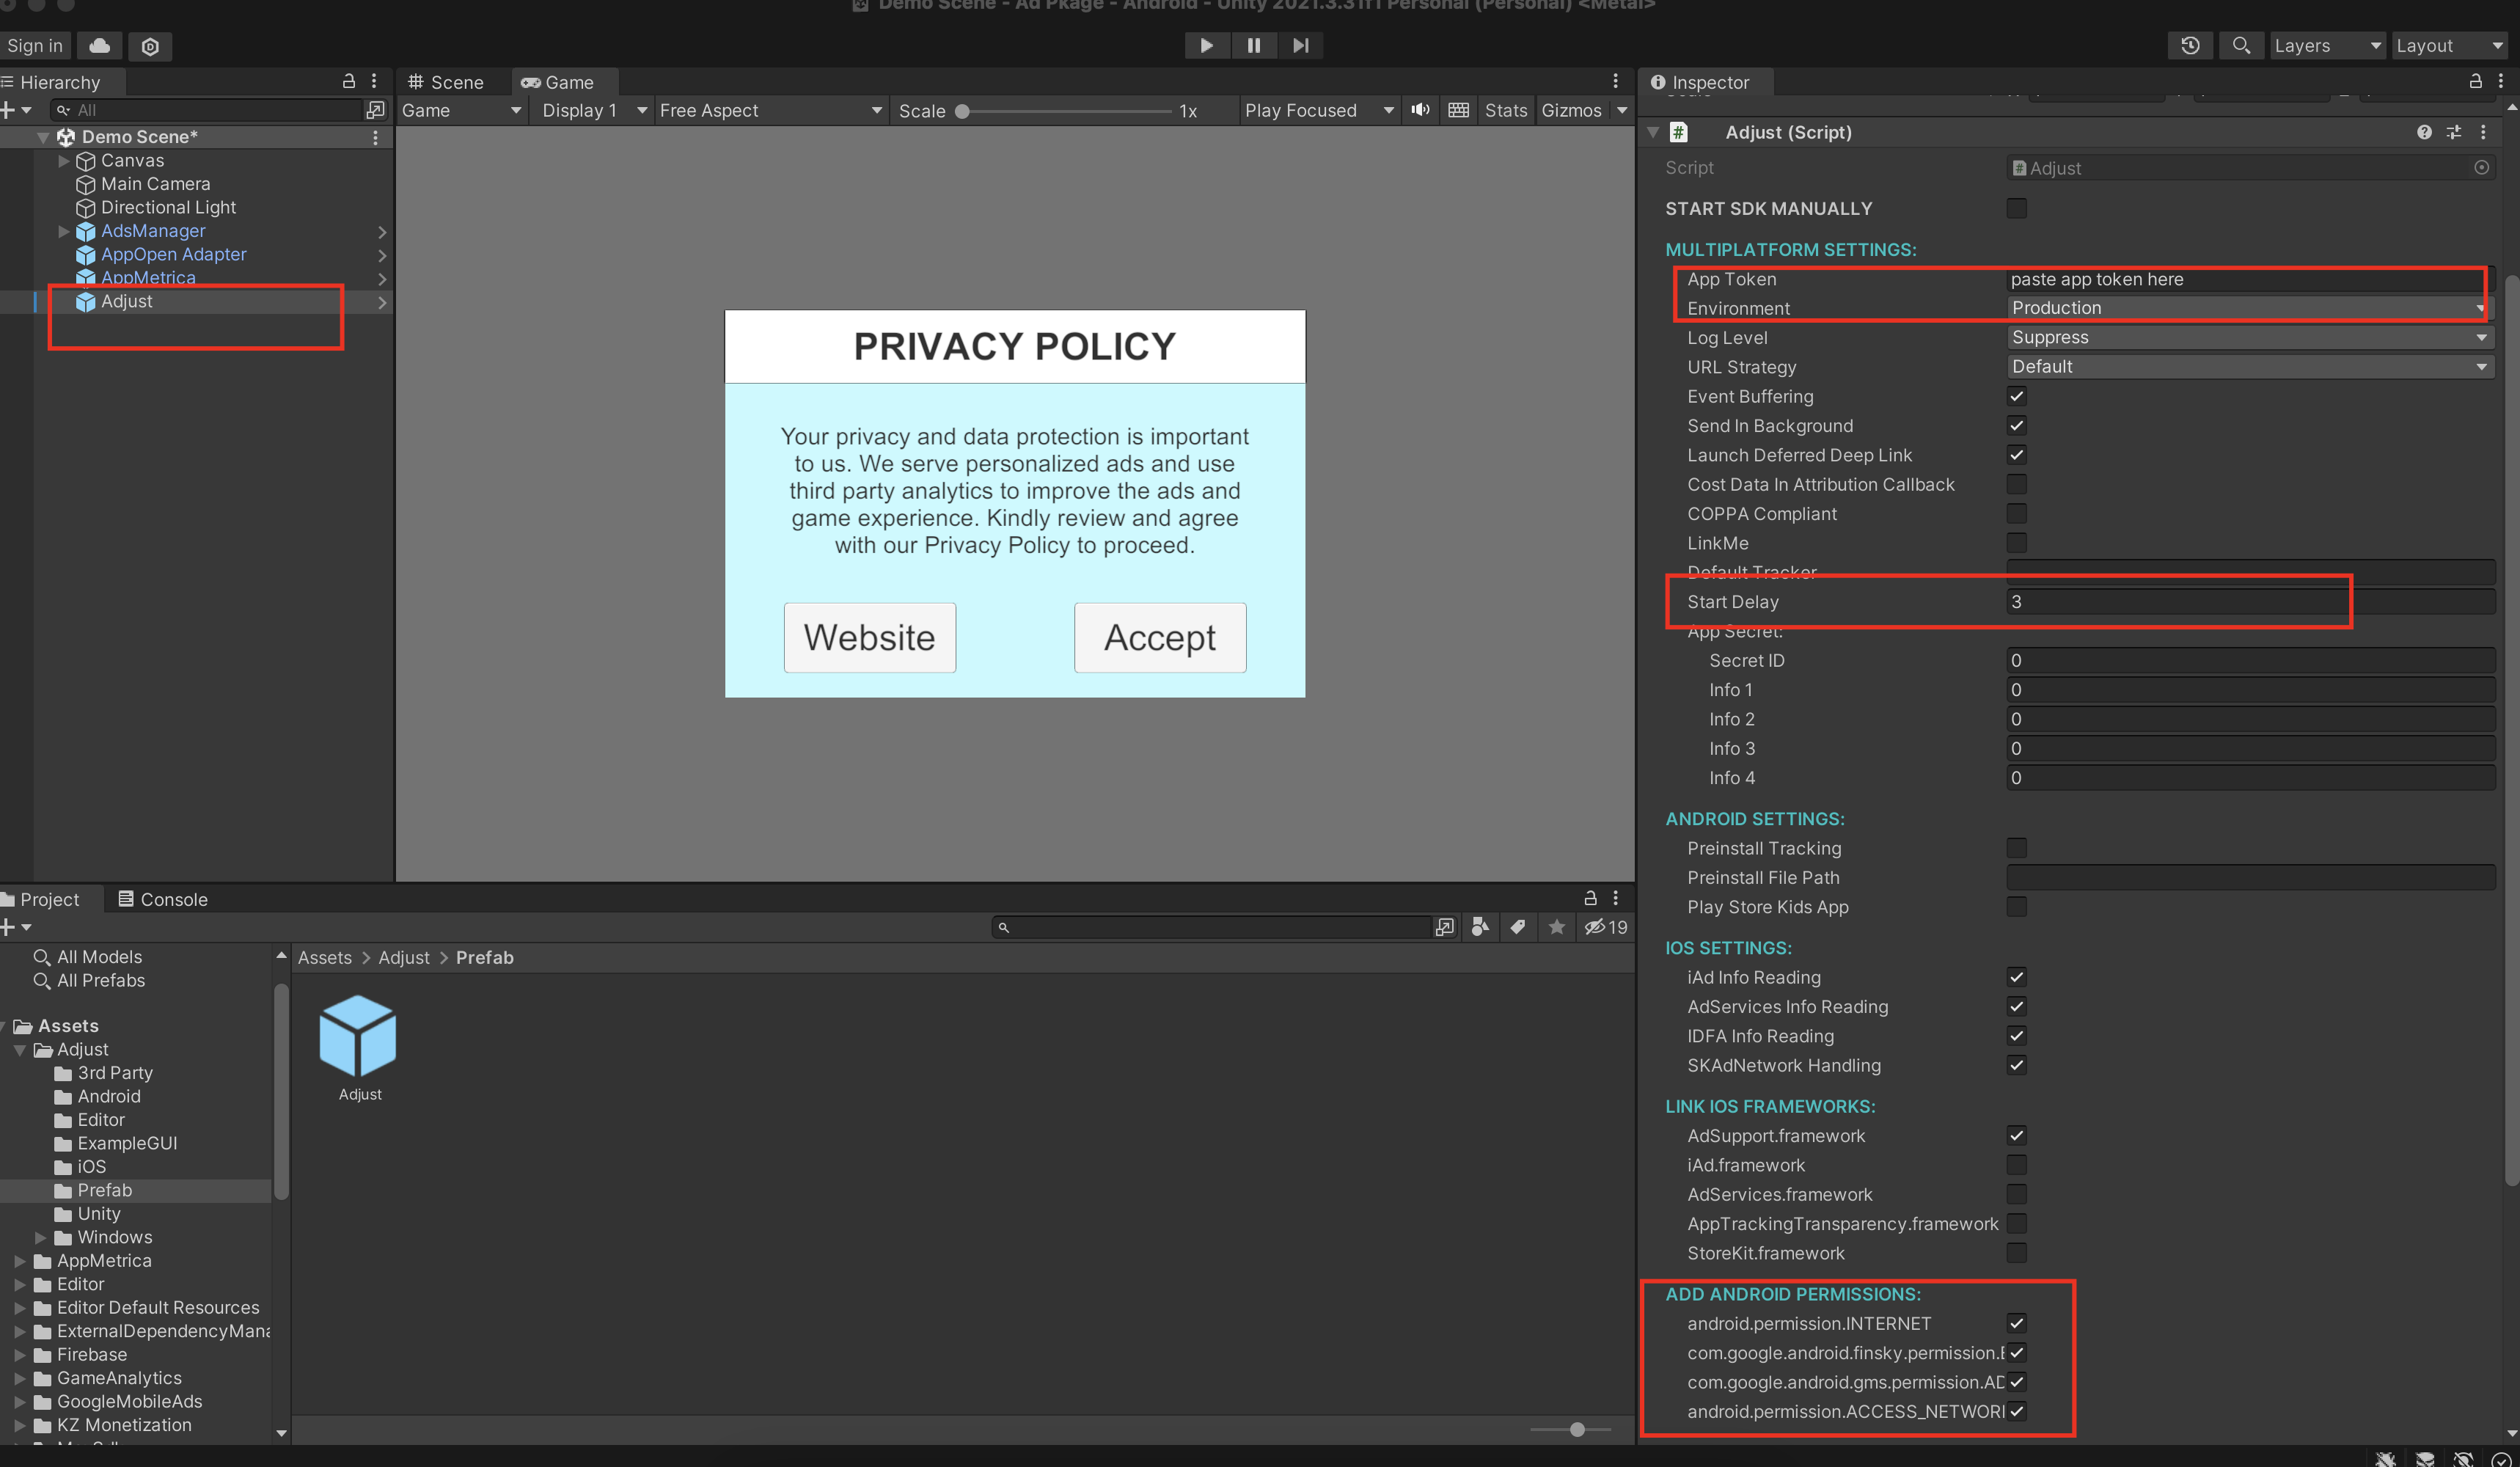Click the Accept button in privacy dialog

(x=1159, y=637)
